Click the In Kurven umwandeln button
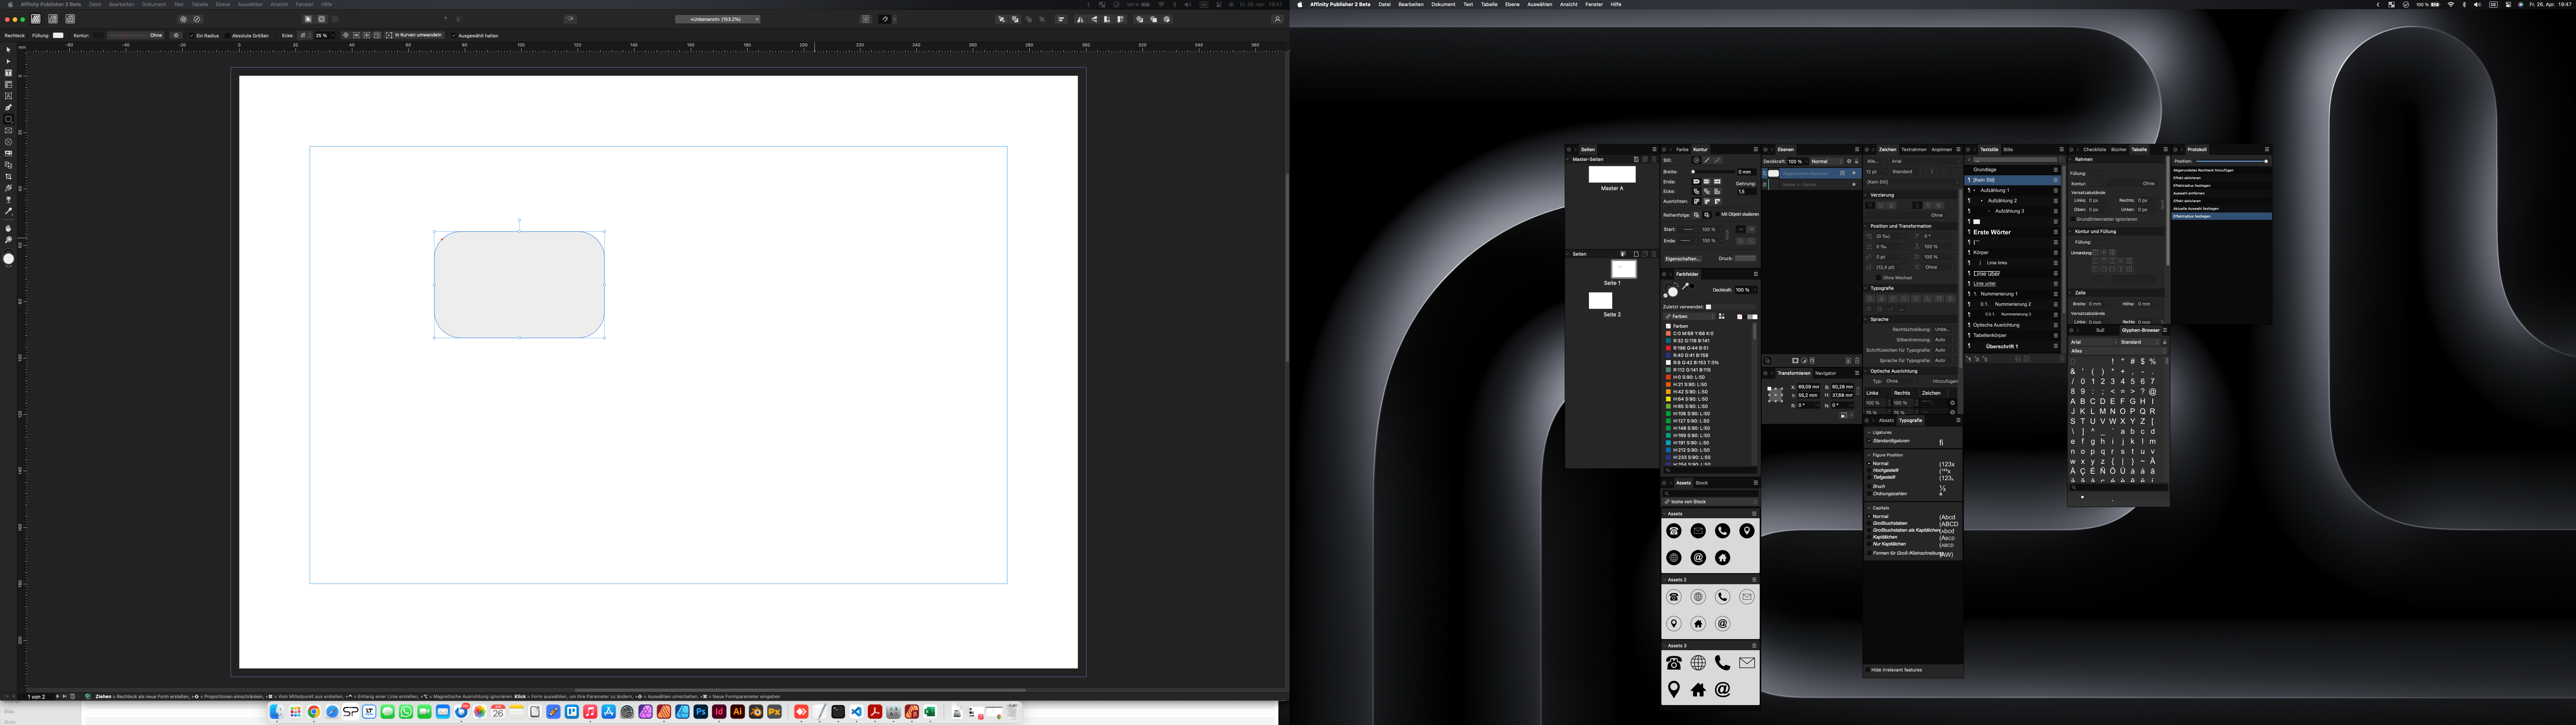2576x725 pixels. 415,35
